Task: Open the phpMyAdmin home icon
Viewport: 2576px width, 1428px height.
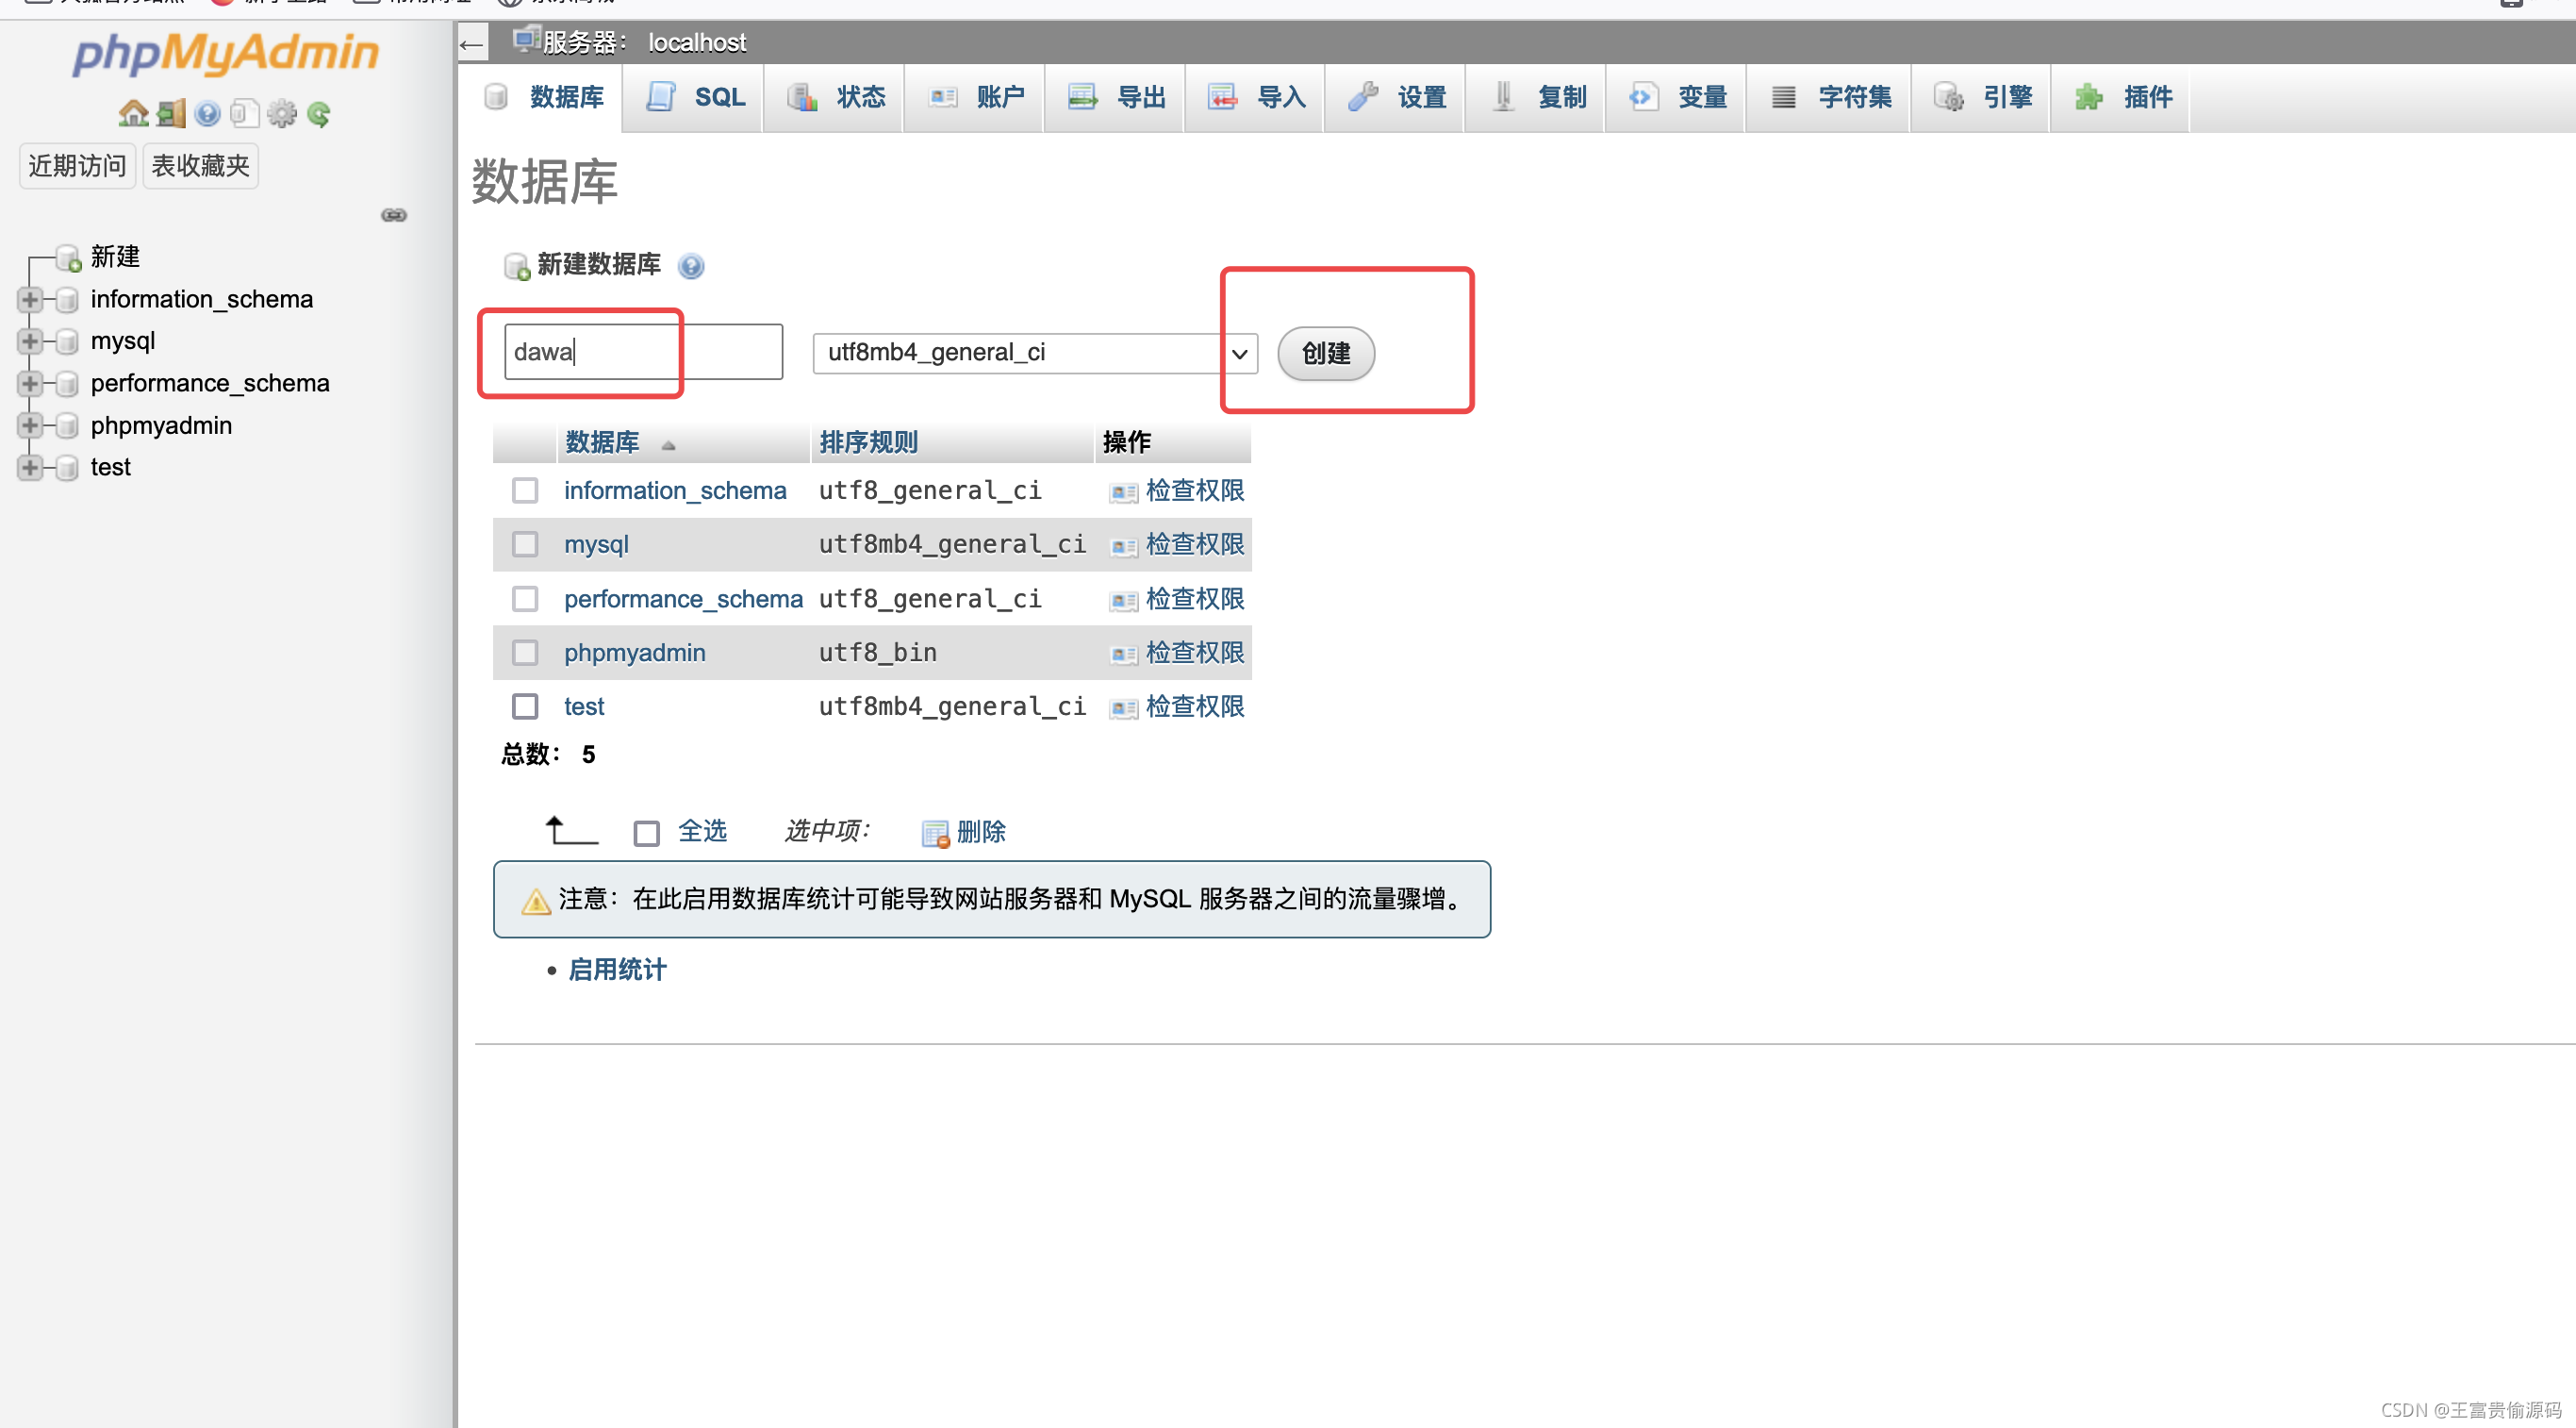Action: pos(133,114)
